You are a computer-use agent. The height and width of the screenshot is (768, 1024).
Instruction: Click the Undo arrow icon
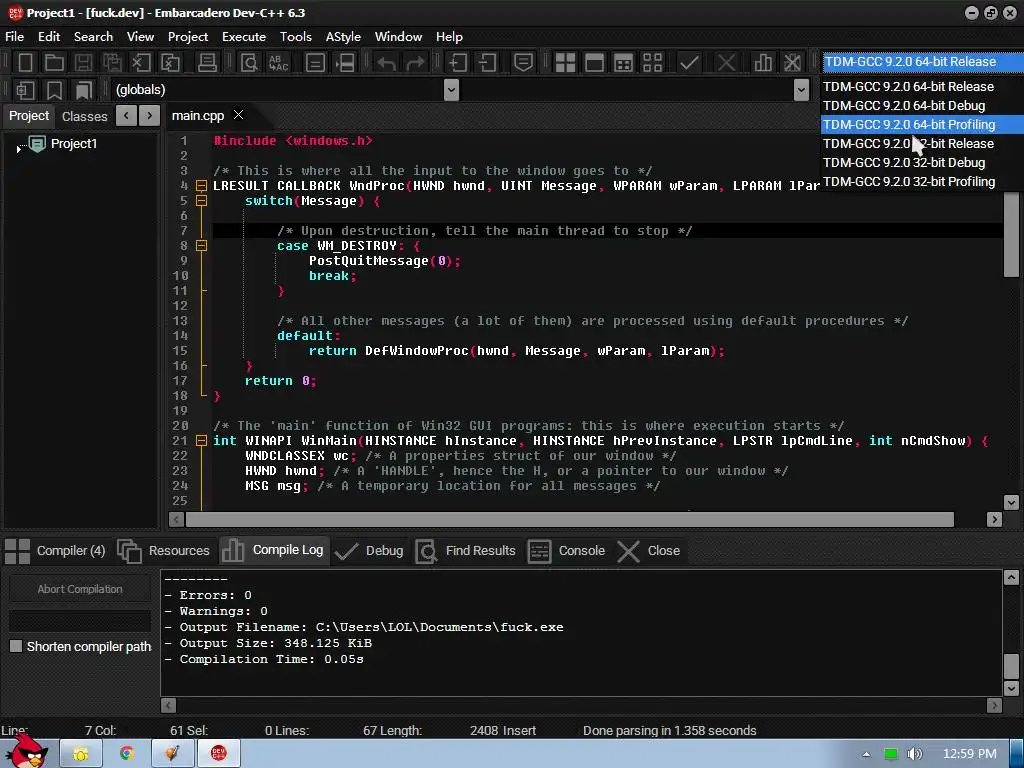point(386,63)
